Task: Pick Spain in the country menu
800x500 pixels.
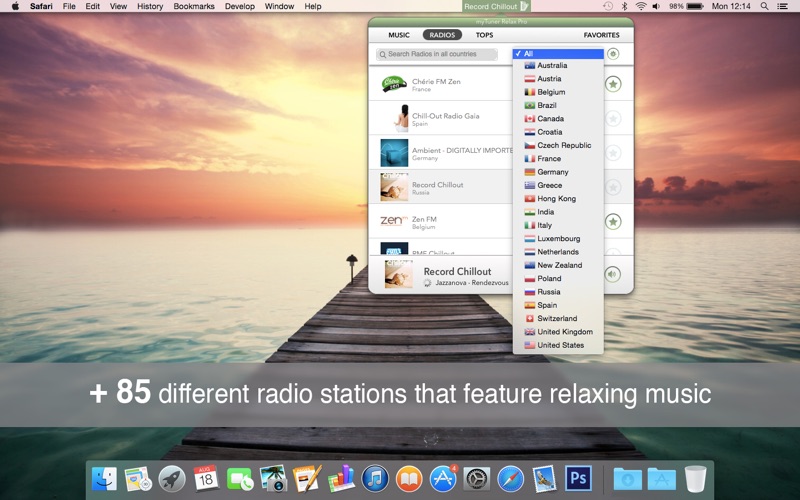Action: (x=558, y=305)
